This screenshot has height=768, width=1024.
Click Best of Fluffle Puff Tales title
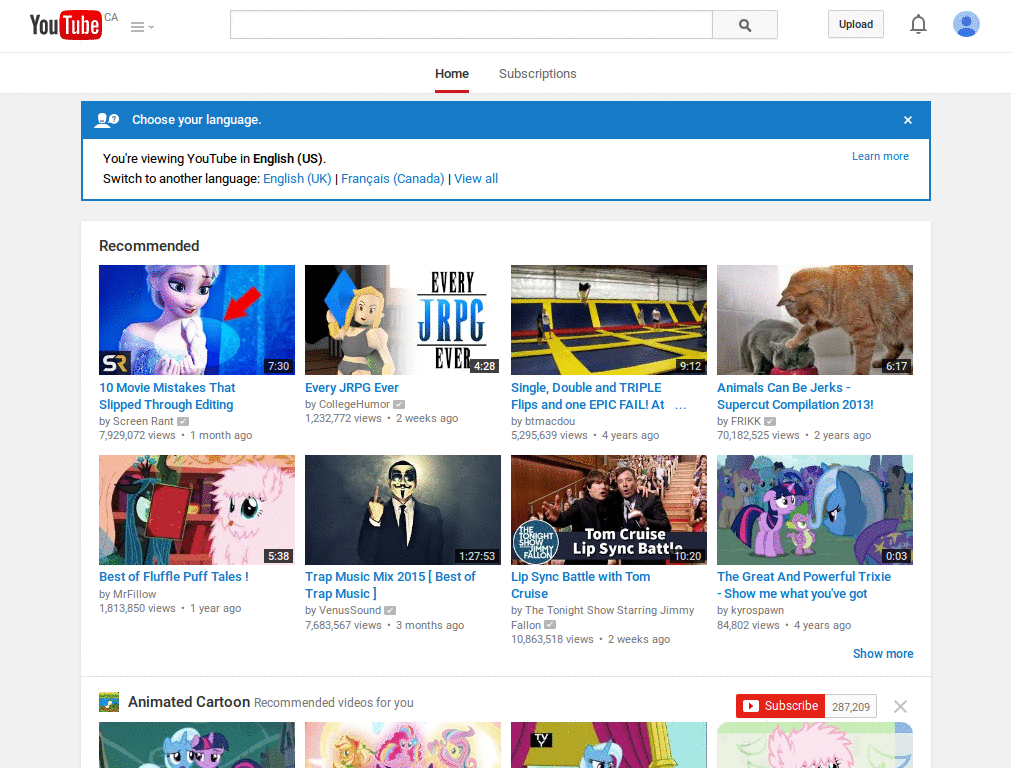point(174,577)
